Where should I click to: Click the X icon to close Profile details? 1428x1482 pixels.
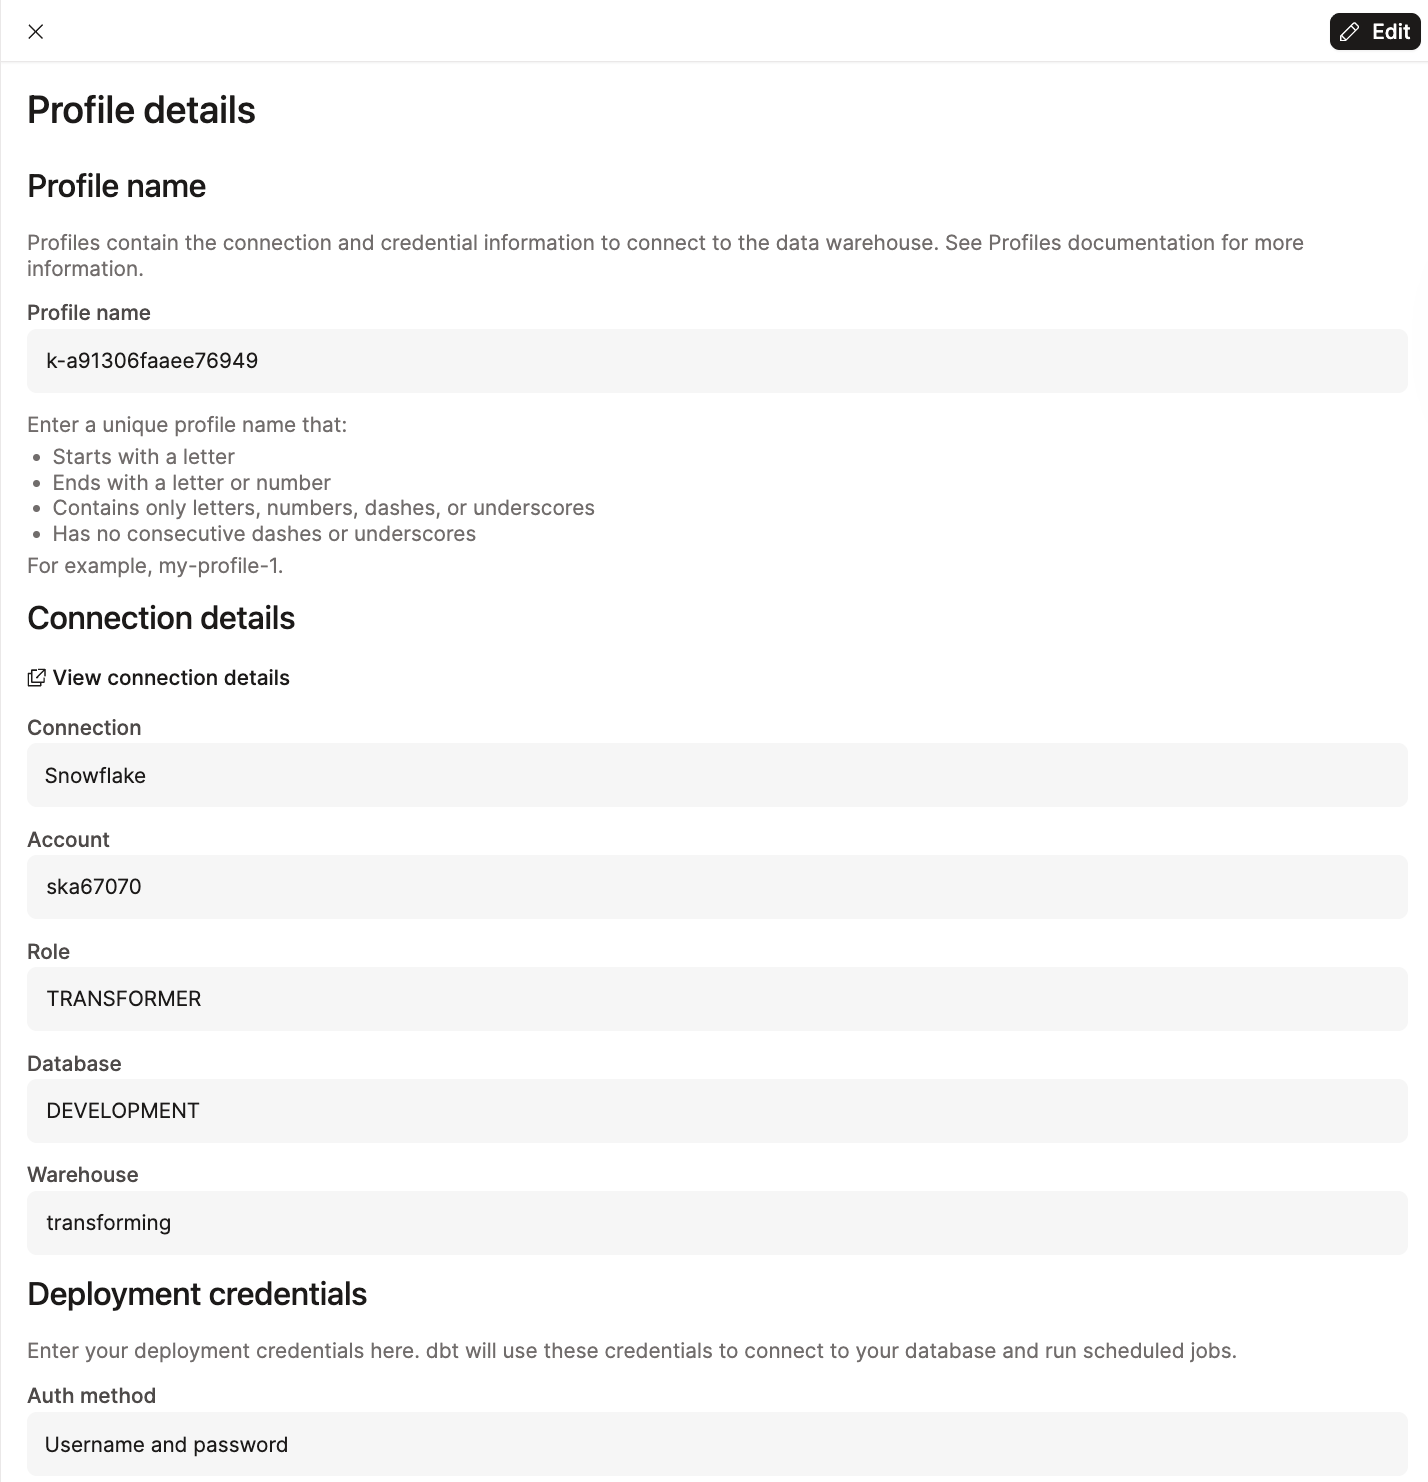tap(36, 31)
